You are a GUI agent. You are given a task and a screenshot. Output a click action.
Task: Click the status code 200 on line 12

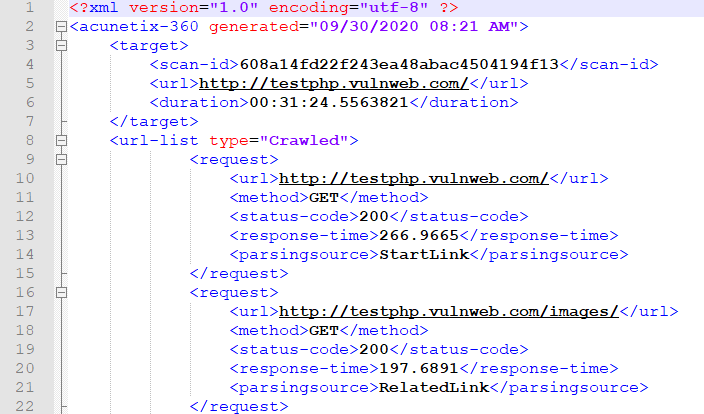374,216
